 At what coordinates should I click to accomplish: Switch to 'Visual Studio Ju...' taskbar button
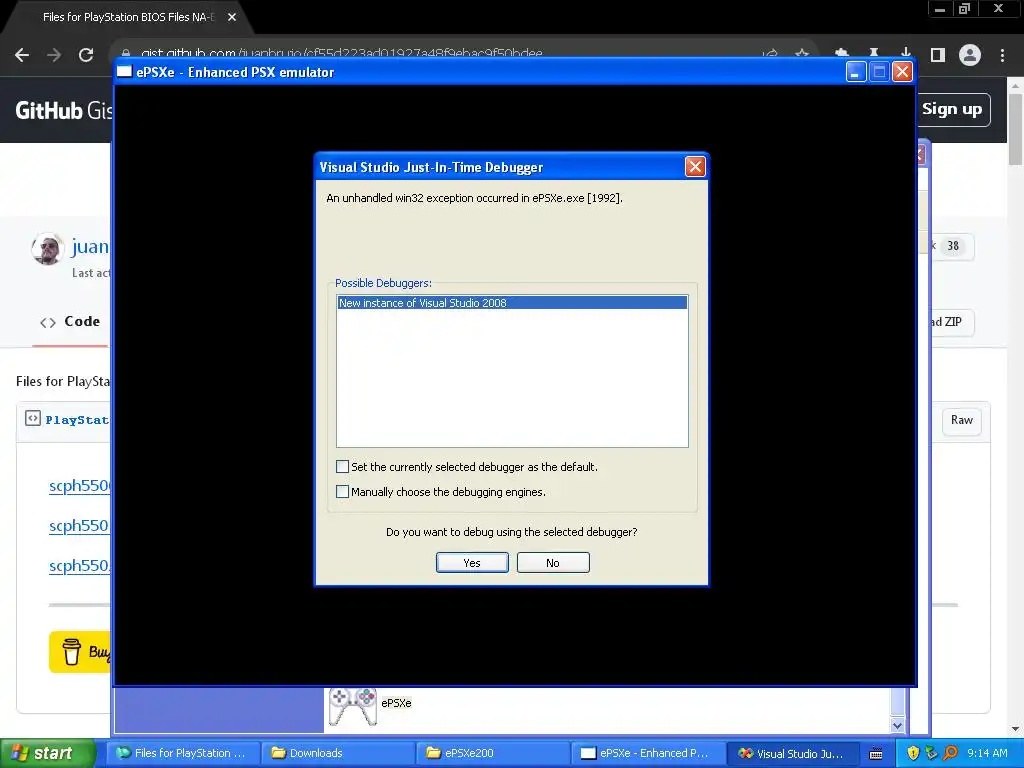coord(792,753)
